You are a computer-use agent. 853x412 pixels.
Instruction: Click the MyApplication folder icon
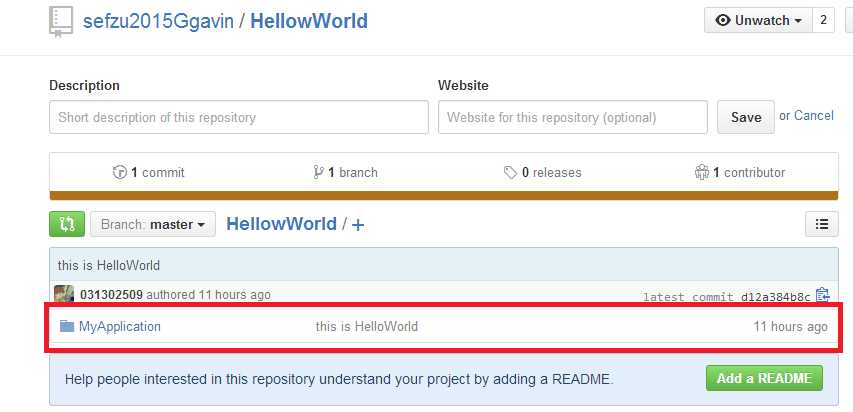coord(67,327)
